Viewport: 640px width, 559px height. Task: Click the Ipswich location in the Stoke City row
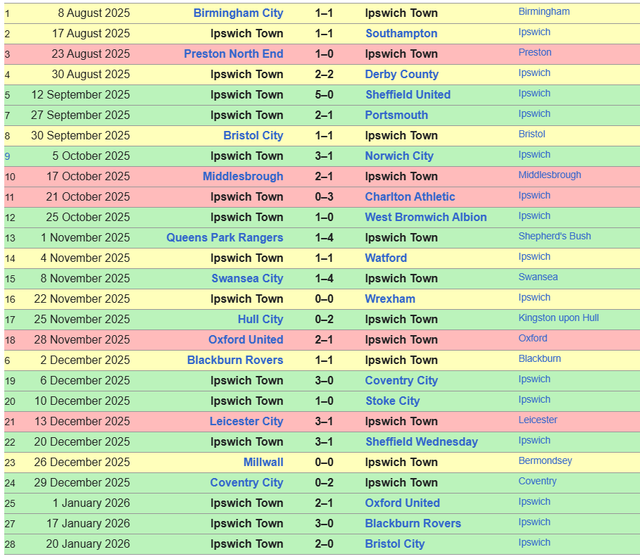pos(534,399)
